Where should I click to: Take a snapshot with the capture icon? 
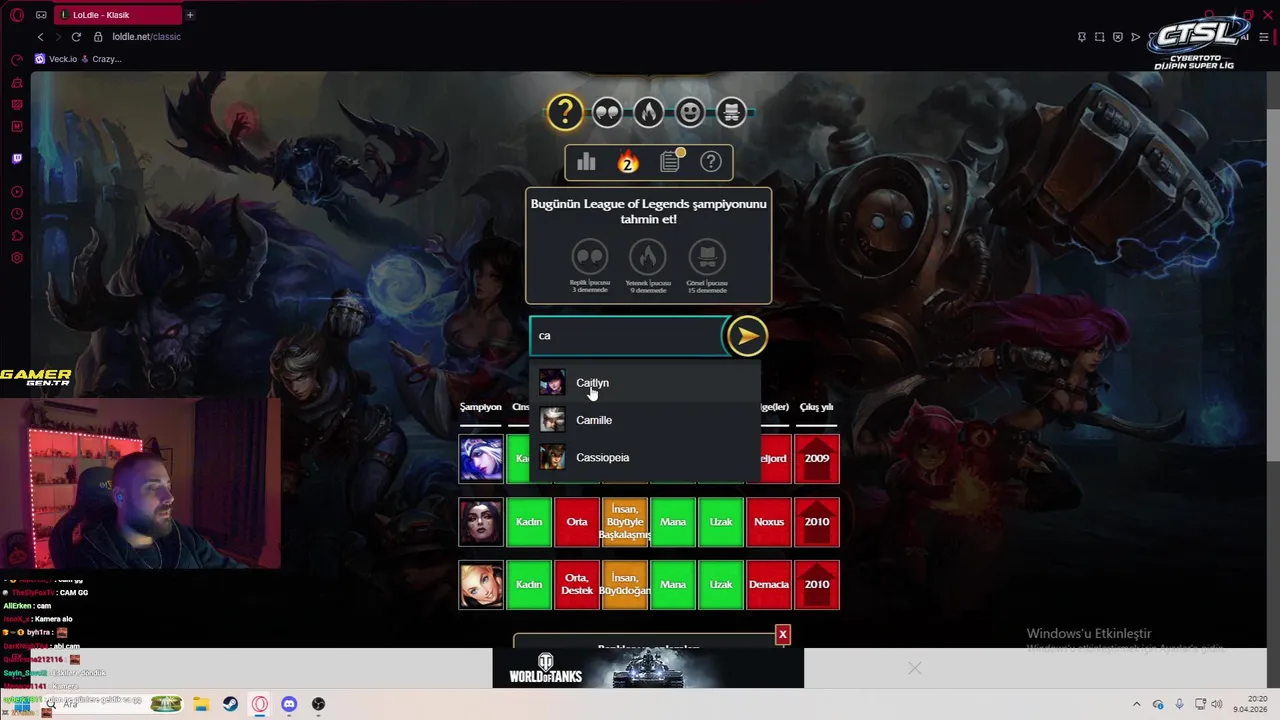[1099, 37]
